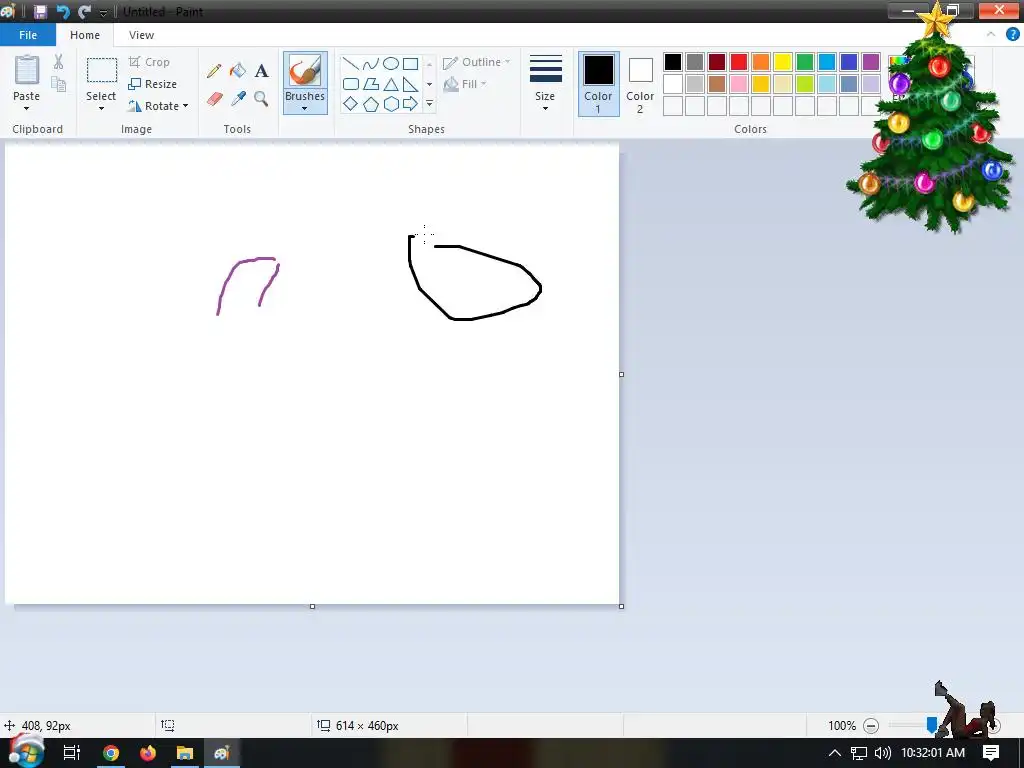The height and width of the screenshot is (768, 1024).
Task: Select the Color picker eyedropper tool
Action: (238, 99)
